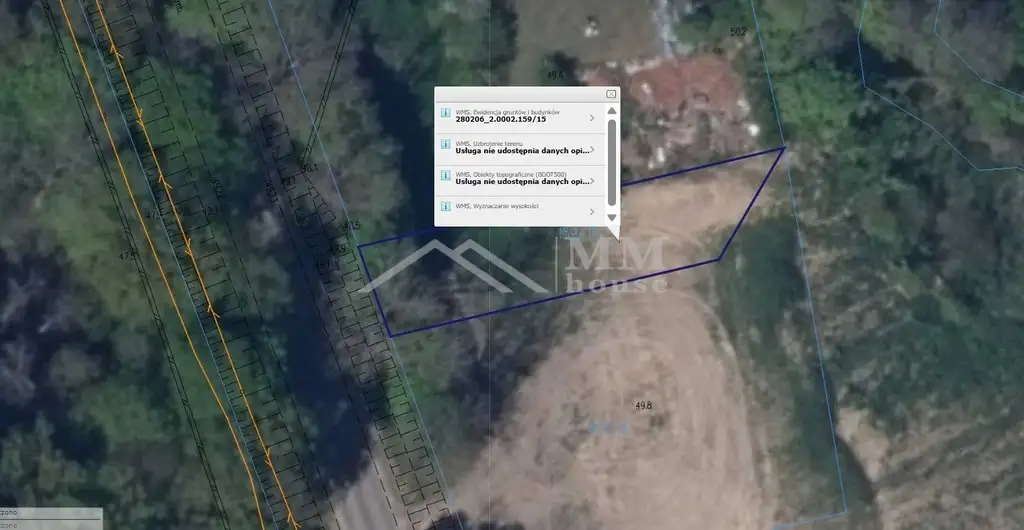Expand the Ewidencja gruntów i budynków chevron
The width and height of the screenshot is (1024, 530).
pyautogui.click(x=592, y=118)
